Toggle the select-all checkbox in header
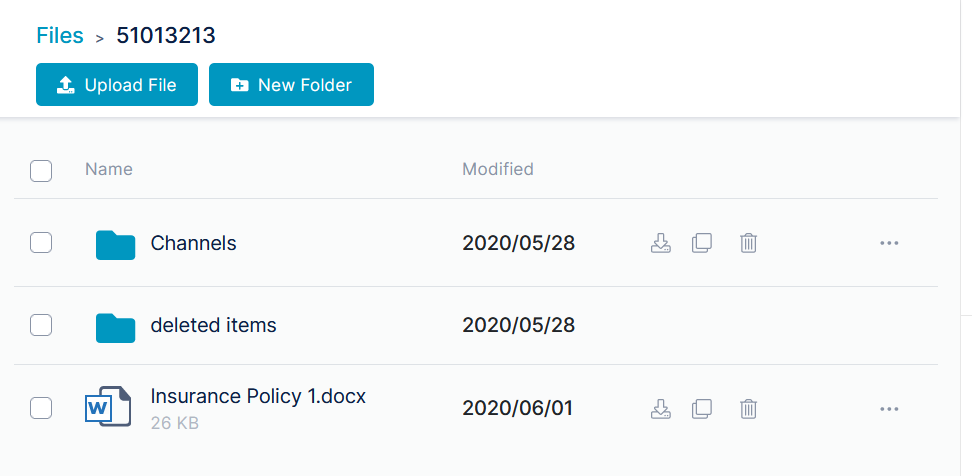Screen dimensions: 972x476 (x=41, y=170)
